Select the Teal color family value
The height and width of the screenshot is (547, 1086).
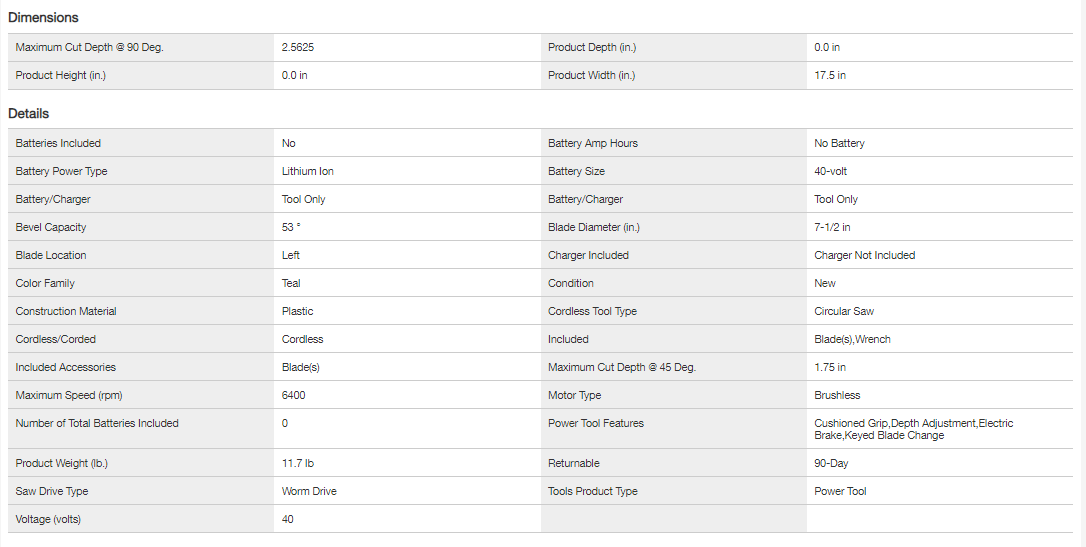pyautogui.click(x=291, y=283)
